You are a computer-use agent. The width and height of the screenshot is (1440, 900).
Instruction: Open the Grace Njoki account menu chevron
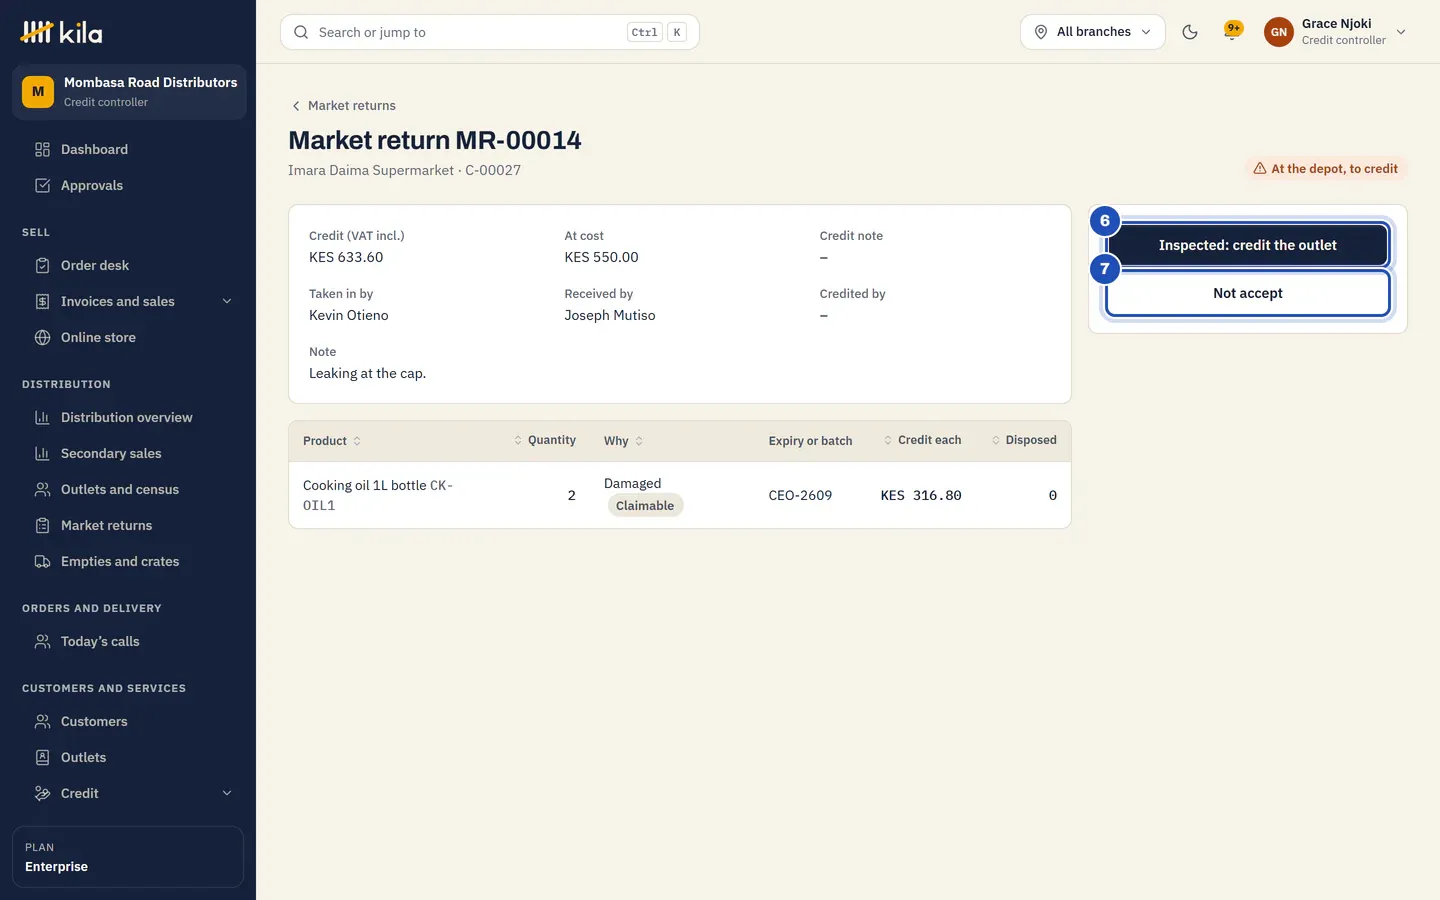[1401, 32]
